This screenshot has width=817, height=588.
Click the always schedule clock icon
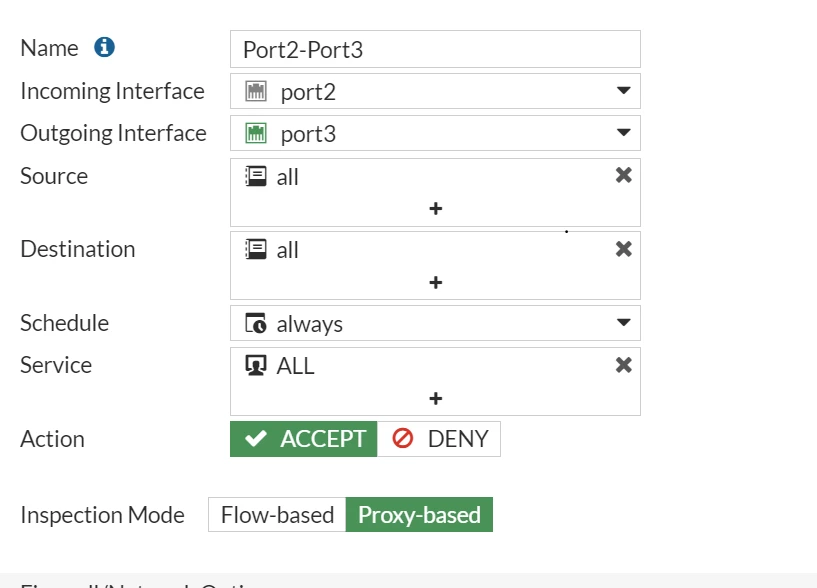pyautogui.click(x=256, y=323)
